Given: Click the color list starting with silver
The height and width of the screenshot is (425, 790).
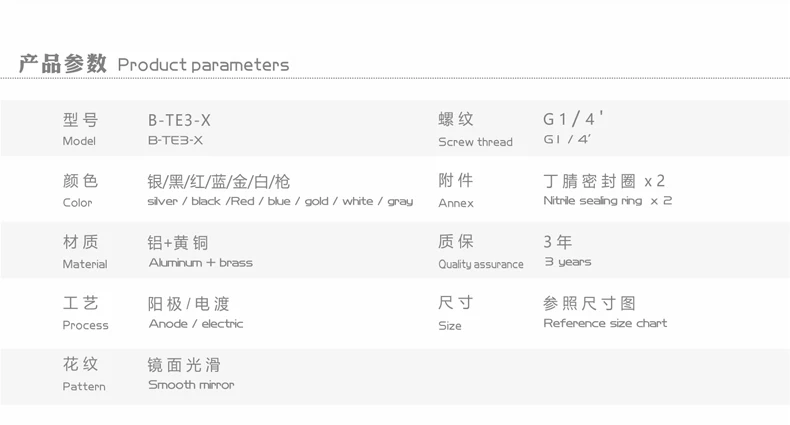Looking at the screenshot, I should (279, 201).
